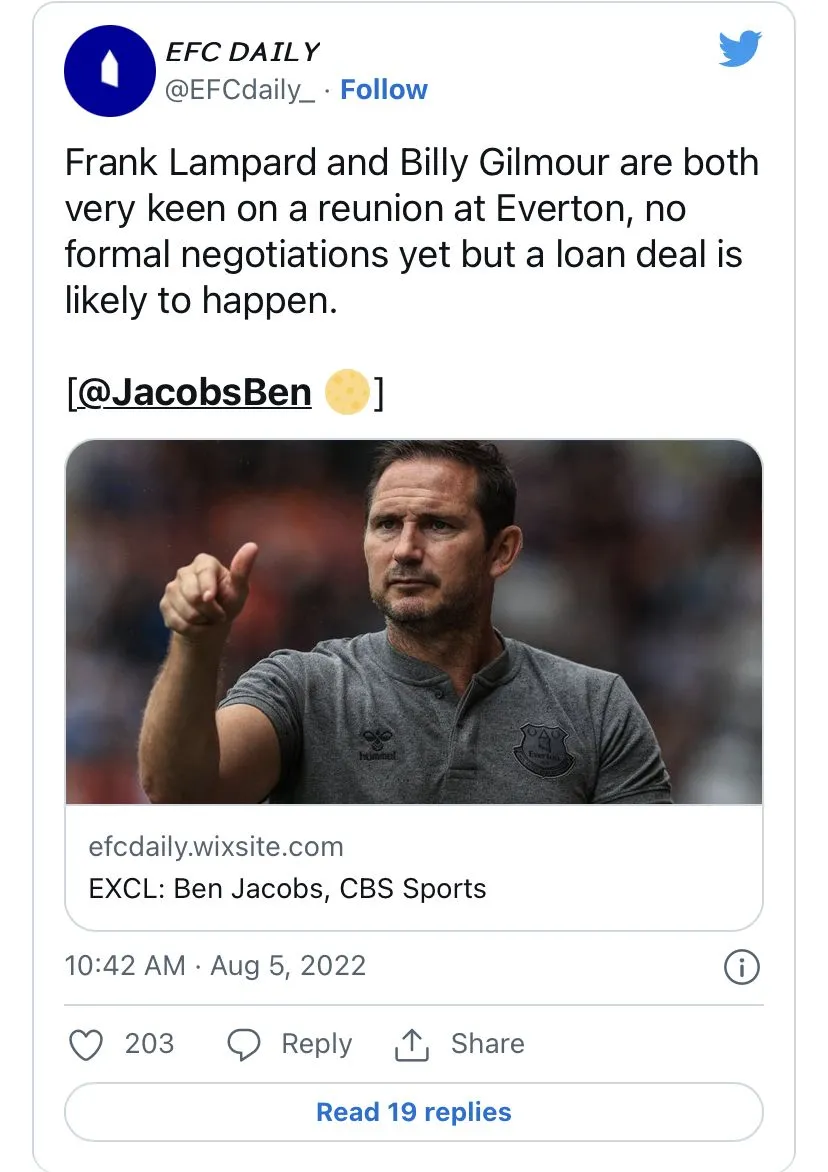
Task: Open the "EXCL: Ben Jacobs, CBS Sports" headline
Action: pos(288,888)
